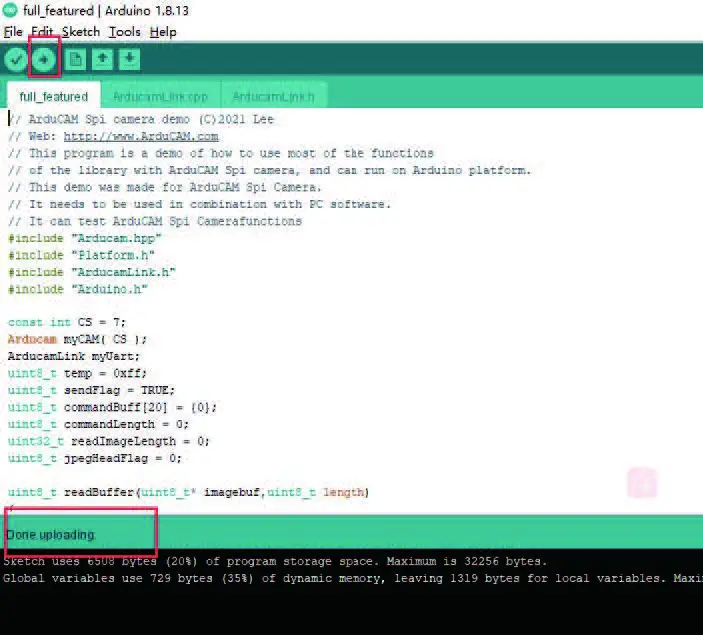Open a sketch with the Open icon
This screenshot has height=635, width=703.
(x=102, y=59)
